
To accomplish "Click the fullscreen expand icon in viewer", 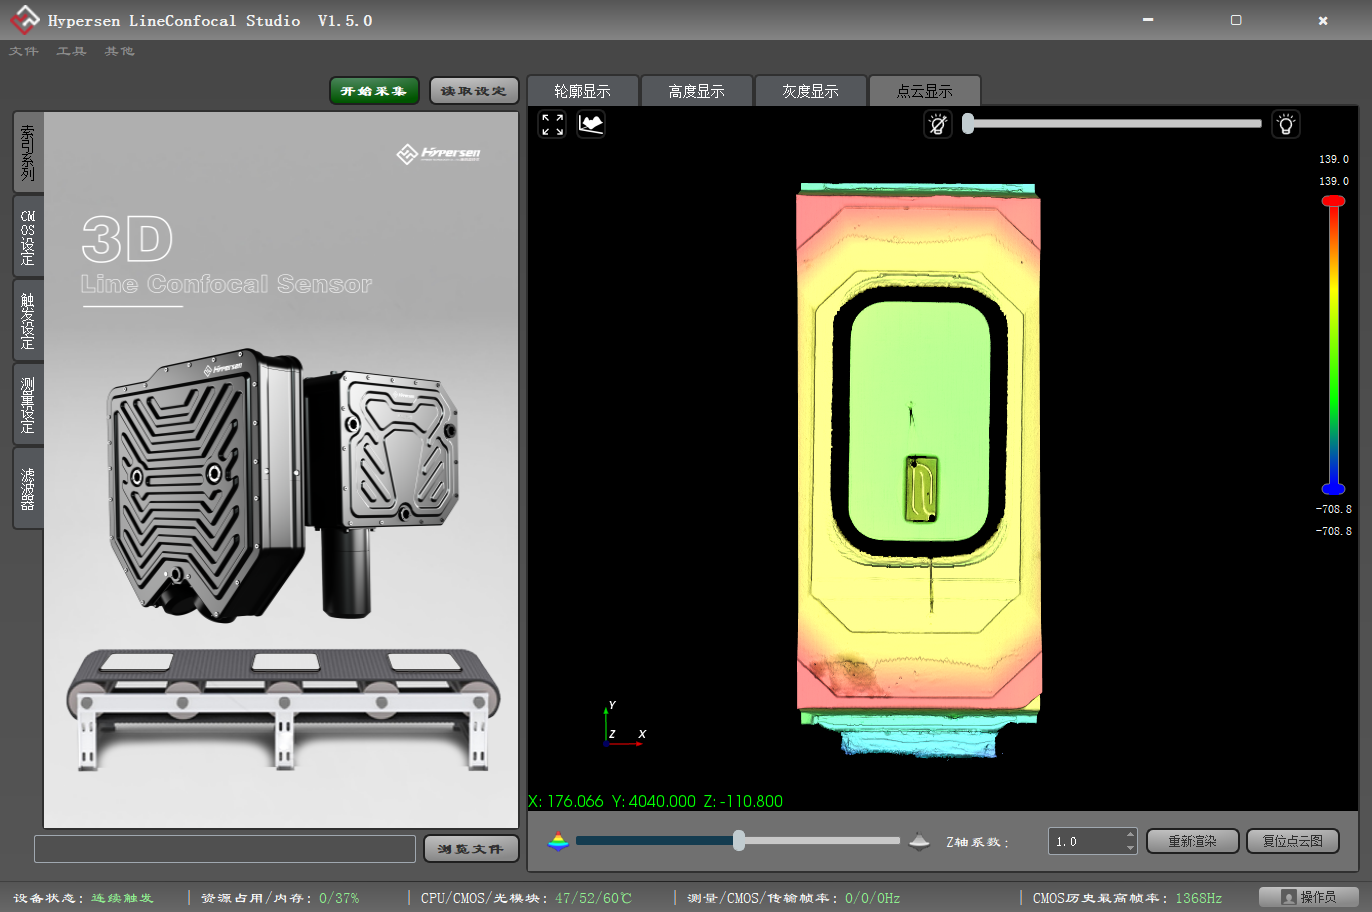I will [x=553, y=124].
